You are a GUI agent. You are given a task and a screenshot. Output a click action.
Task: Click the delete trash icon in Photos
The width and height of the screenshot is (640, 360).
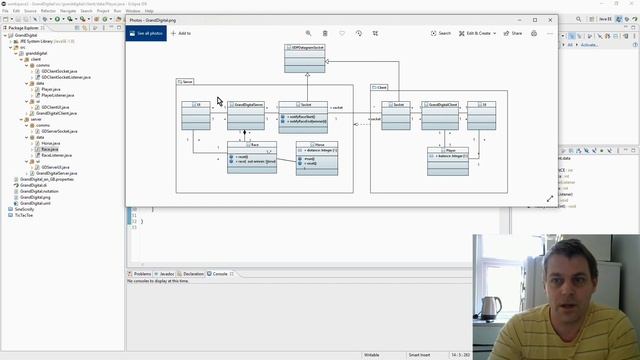325,33
